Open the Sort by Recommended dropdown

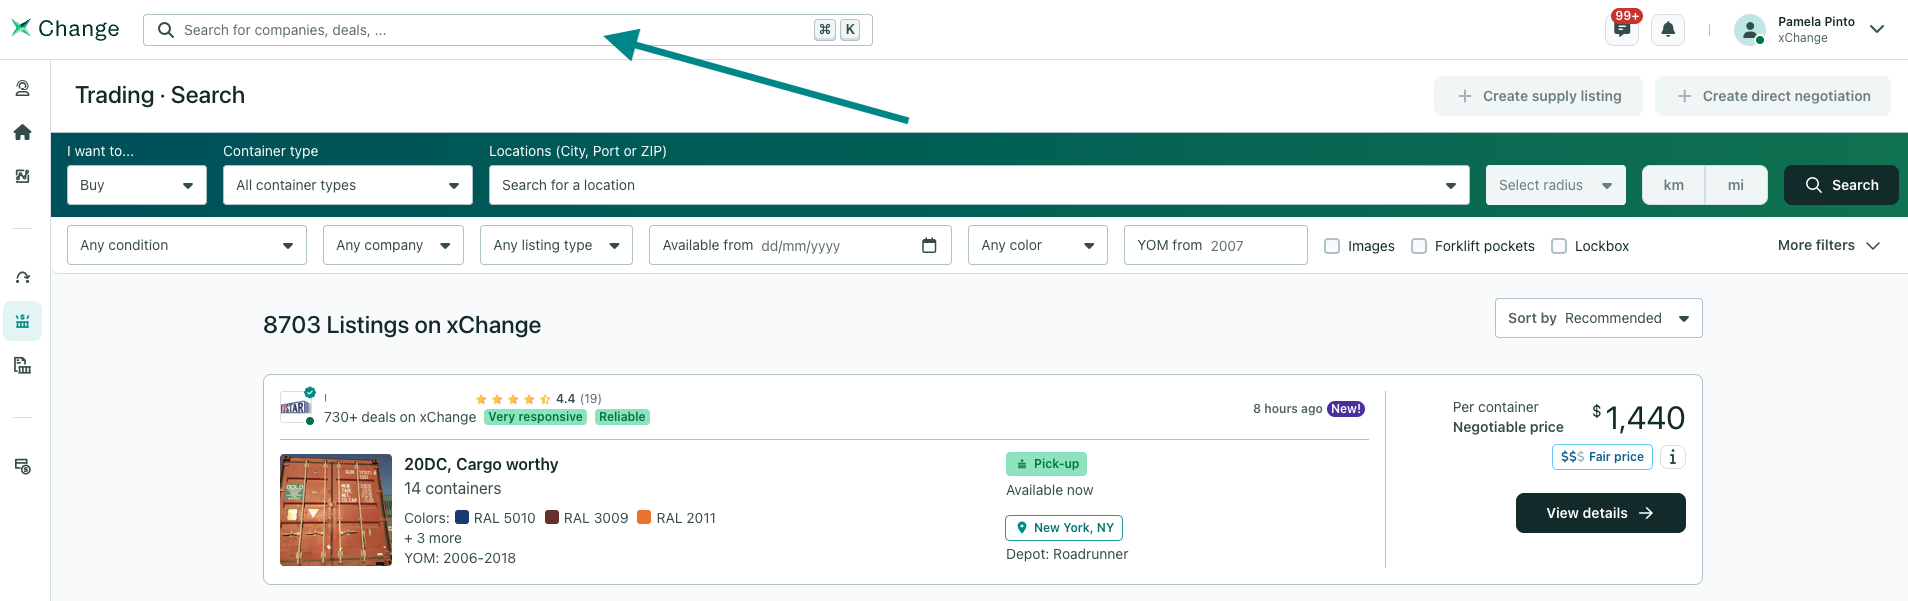[1599, 318]
